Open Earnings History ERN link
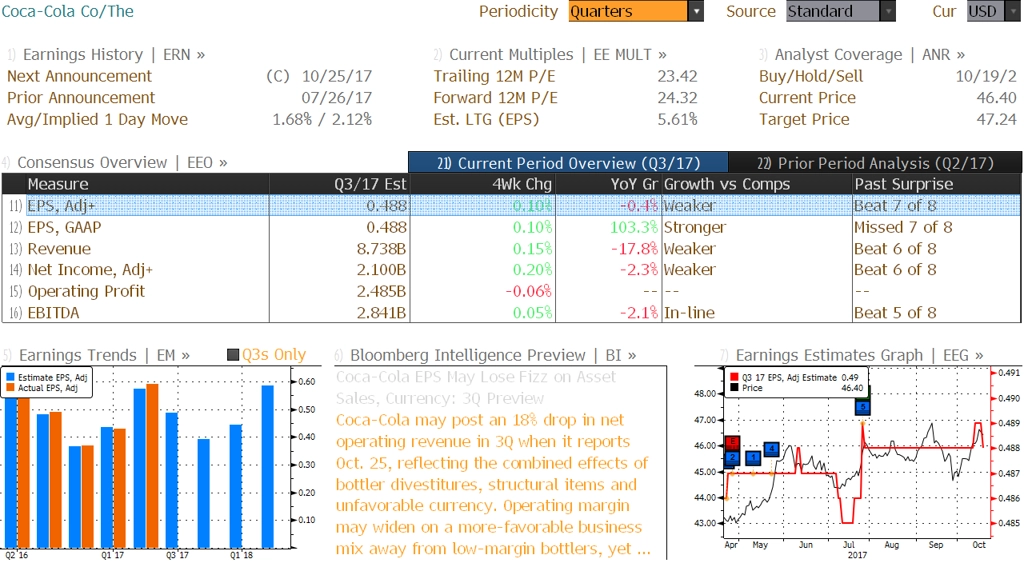This screenshot has width=1024, height=563. point(114,54)
